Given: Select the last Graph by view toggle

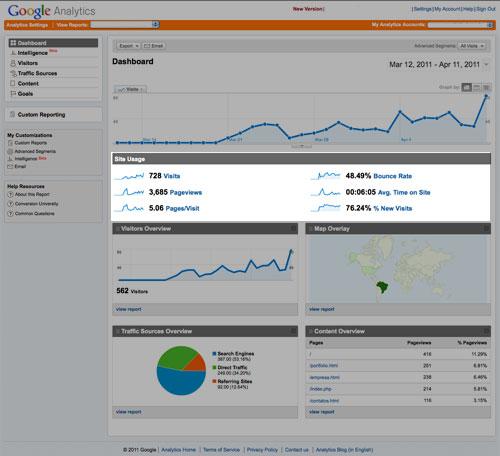Looking at the screenshot, I should 487,87.
